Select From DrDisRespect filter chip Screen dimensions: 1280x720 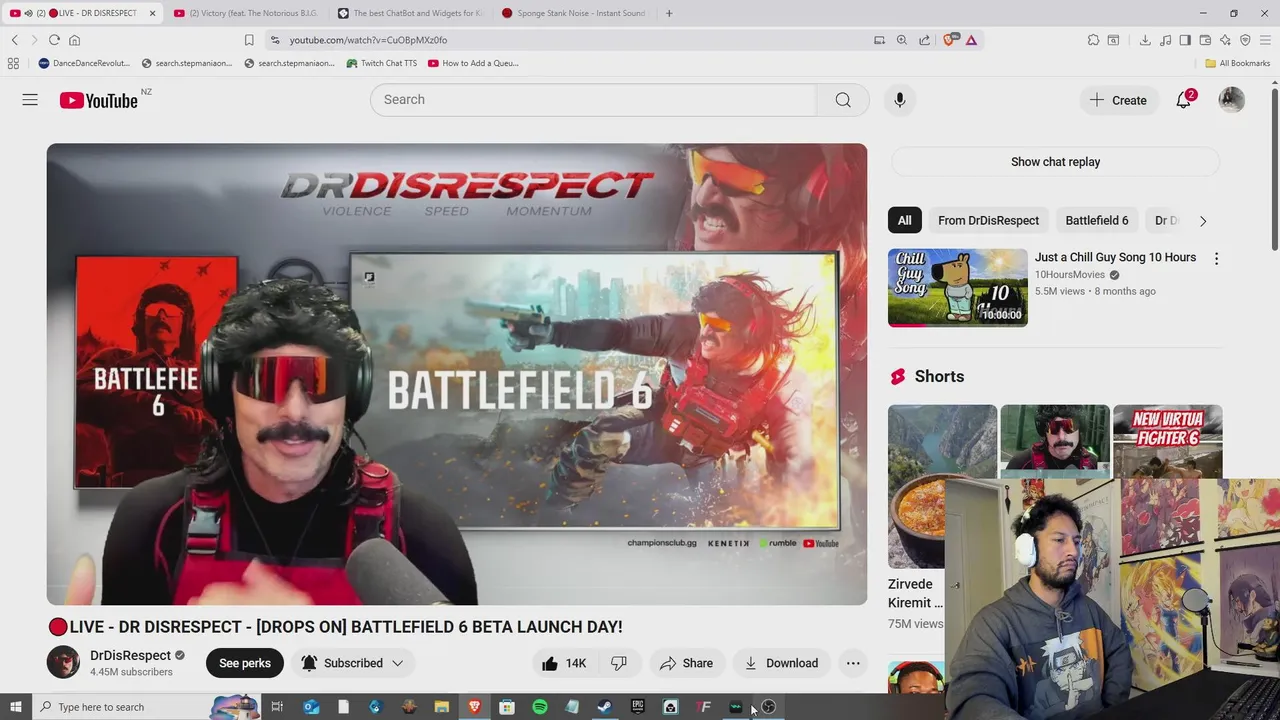[988, 220]
